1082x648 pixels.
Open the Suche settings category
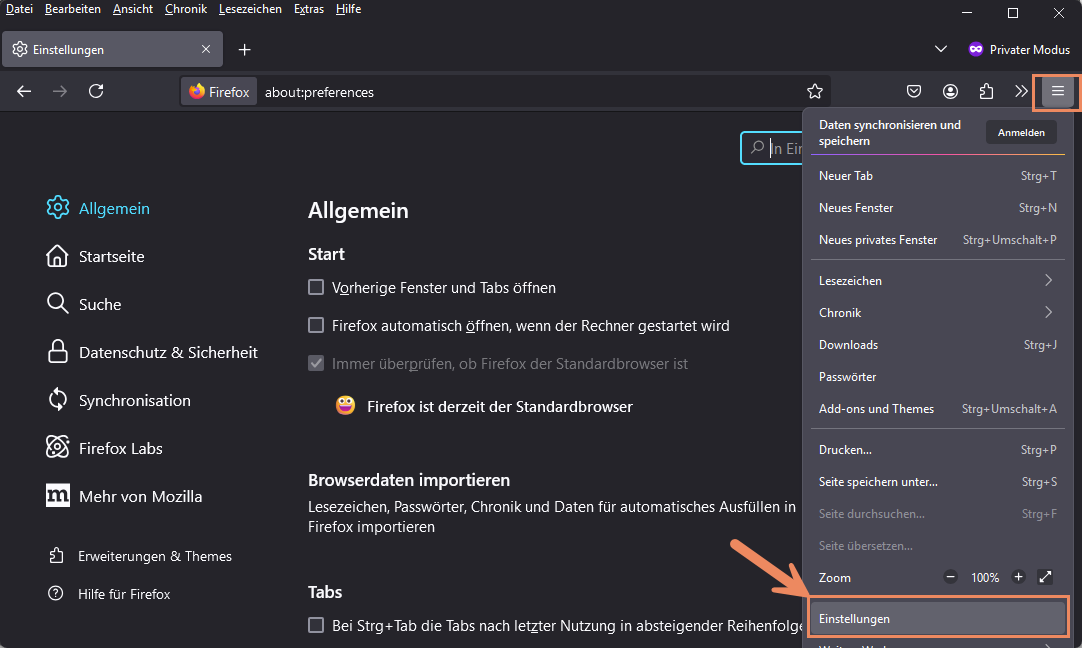[x=83, y=304]
